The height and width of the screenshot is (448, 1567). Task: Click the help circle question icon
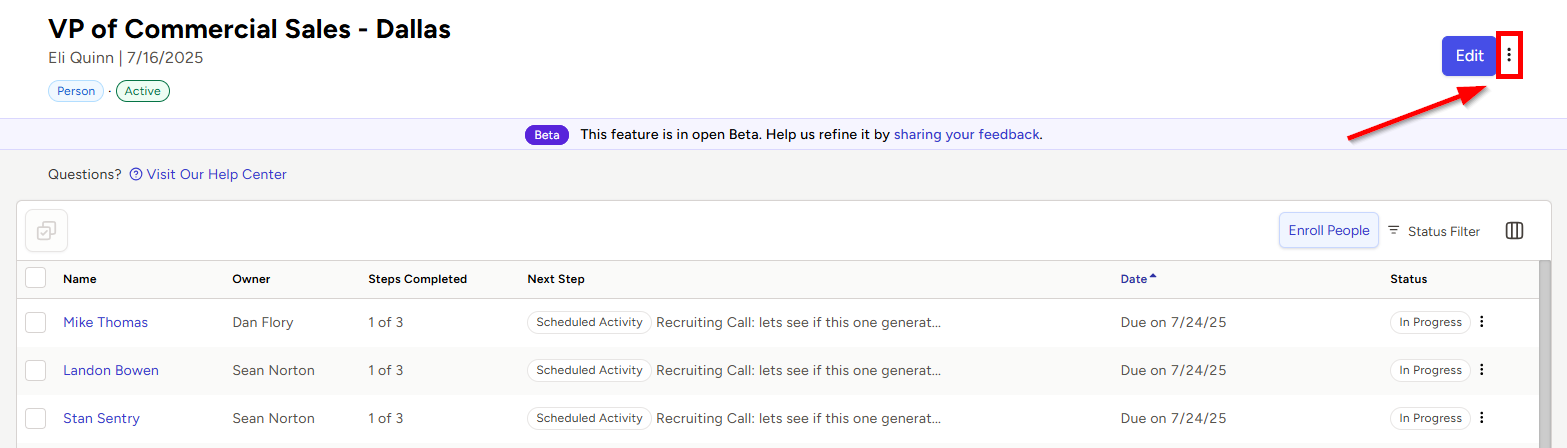click(136, 175)
